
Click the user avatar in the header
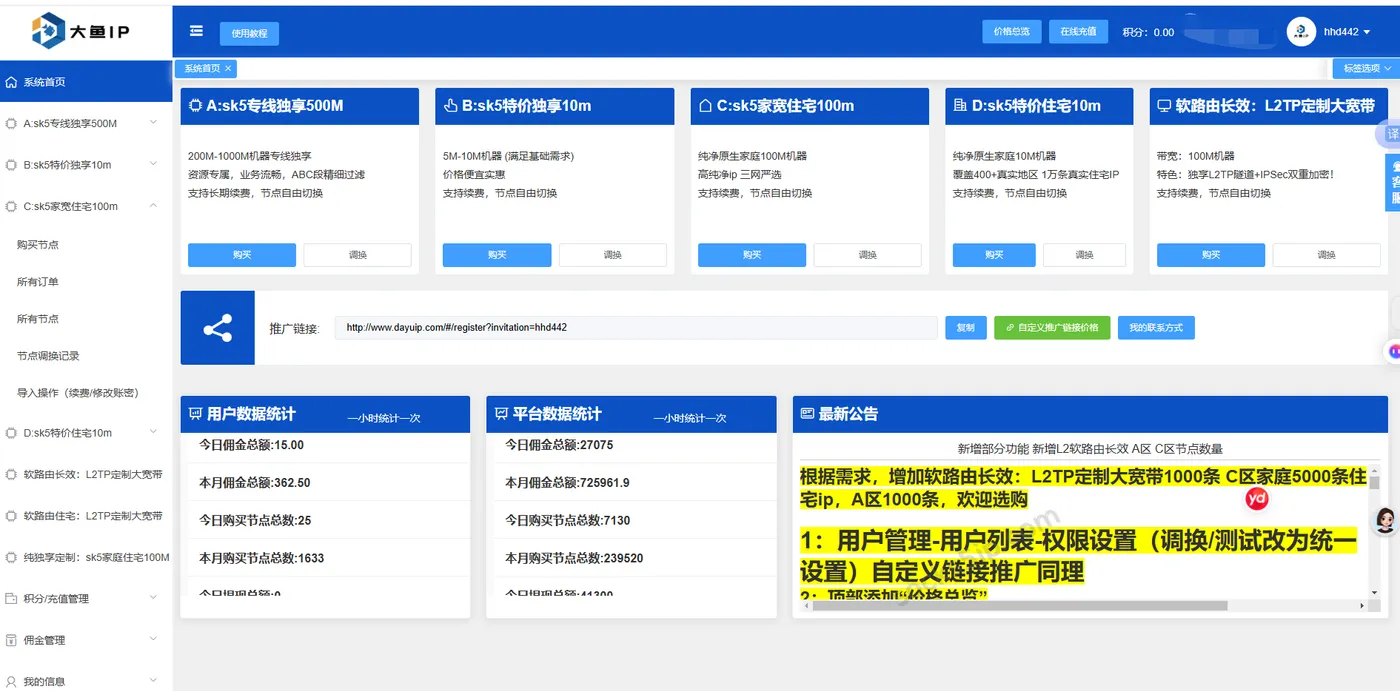coord(1301,32)
